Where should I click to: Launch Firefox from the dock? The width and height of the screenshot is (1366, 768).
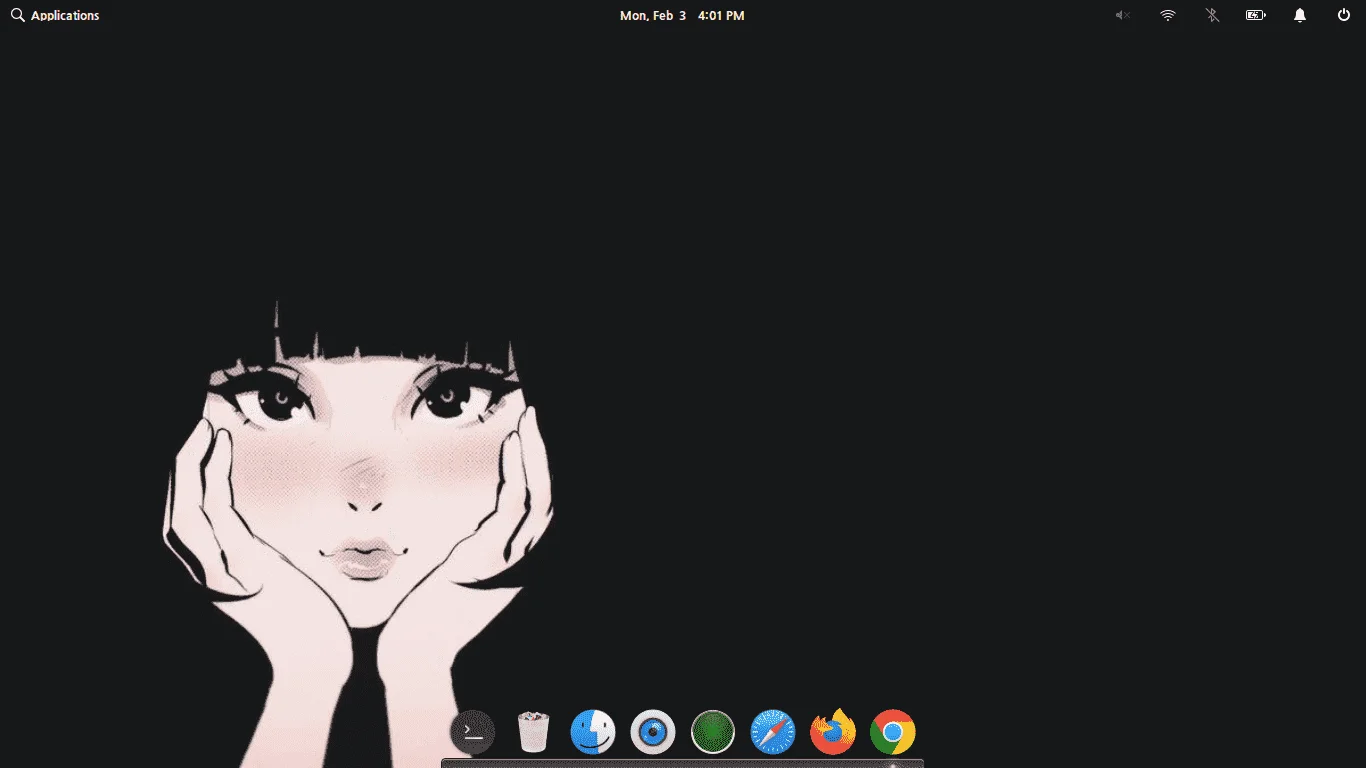[x=833, y=732]
